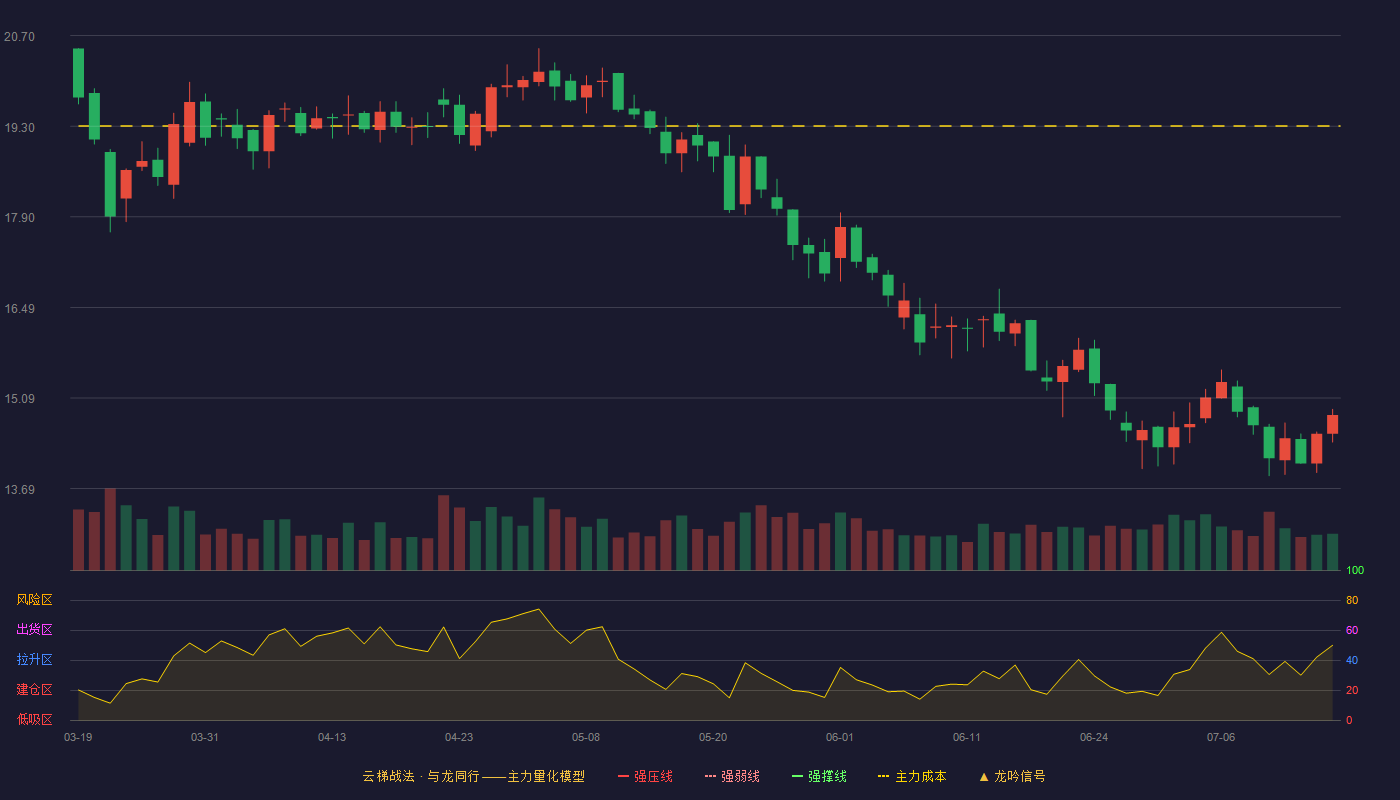The height and width of the screenshot is (800, 1400).
Task: Select the 出货区 zone label
Action: (x=34, y=630)
